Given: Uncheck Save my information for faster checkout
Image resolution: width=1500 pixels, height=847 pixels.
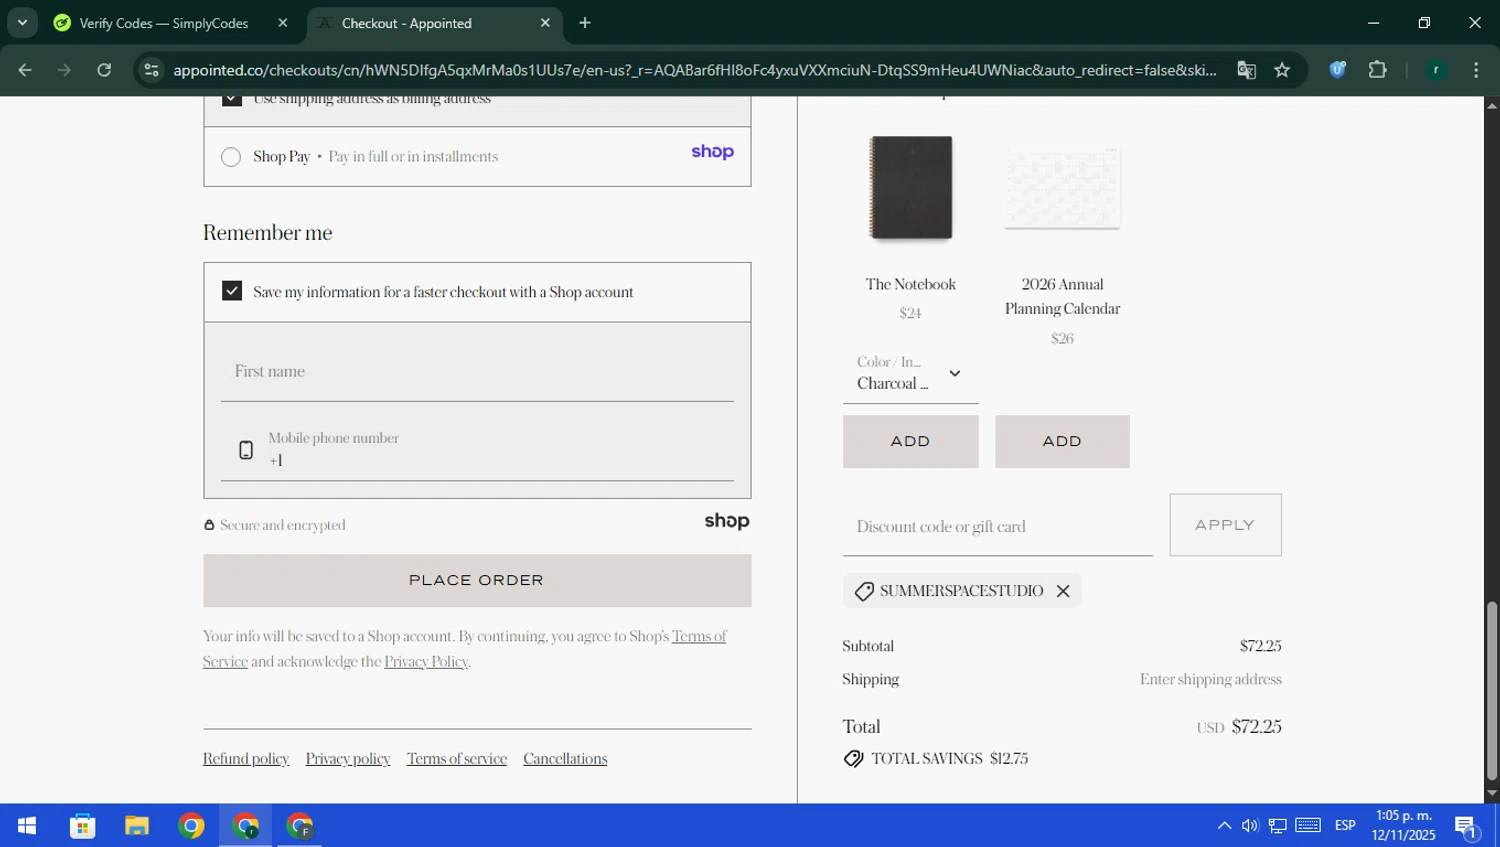Looking at the screenshot, I should coord(232,291).
